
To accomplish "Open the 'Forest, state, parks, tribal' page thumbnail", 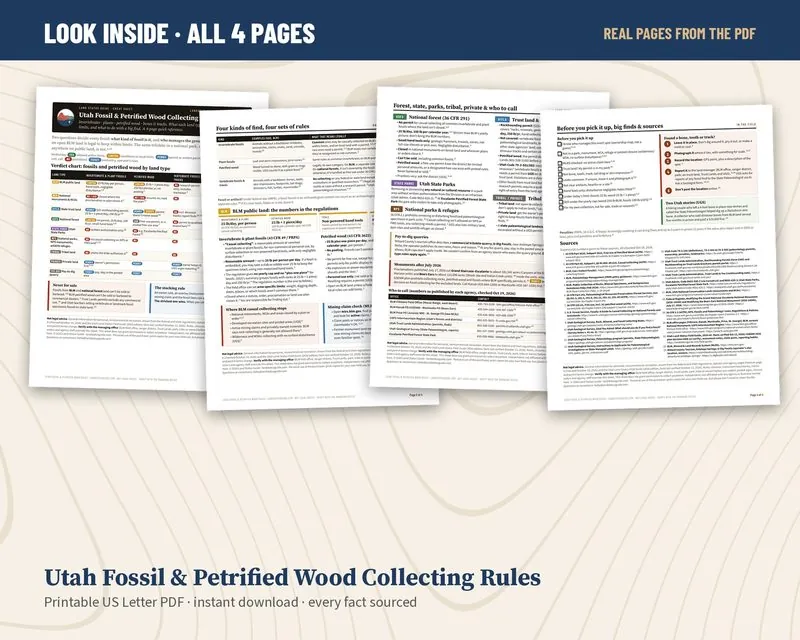I will pos(459,237).
